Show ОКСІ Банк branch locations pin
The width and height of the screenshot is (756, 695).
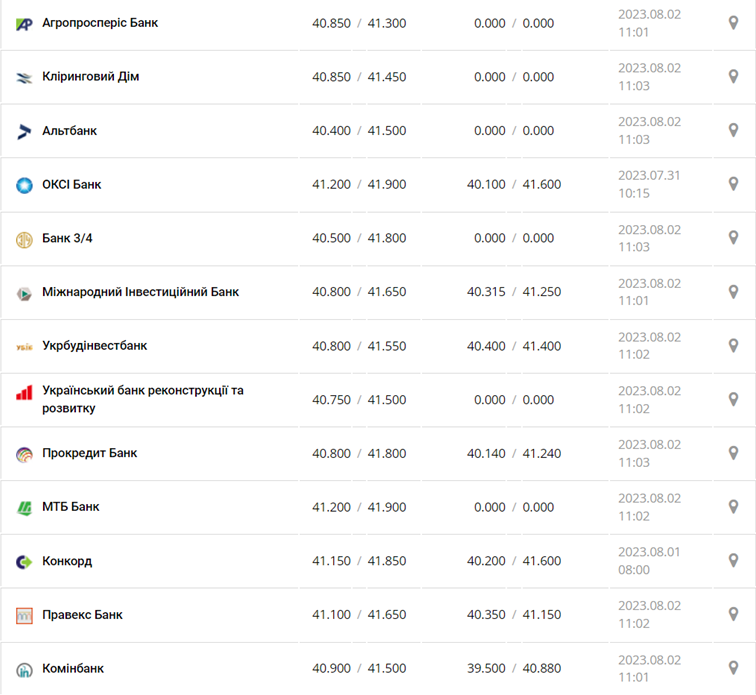point(733,184)
